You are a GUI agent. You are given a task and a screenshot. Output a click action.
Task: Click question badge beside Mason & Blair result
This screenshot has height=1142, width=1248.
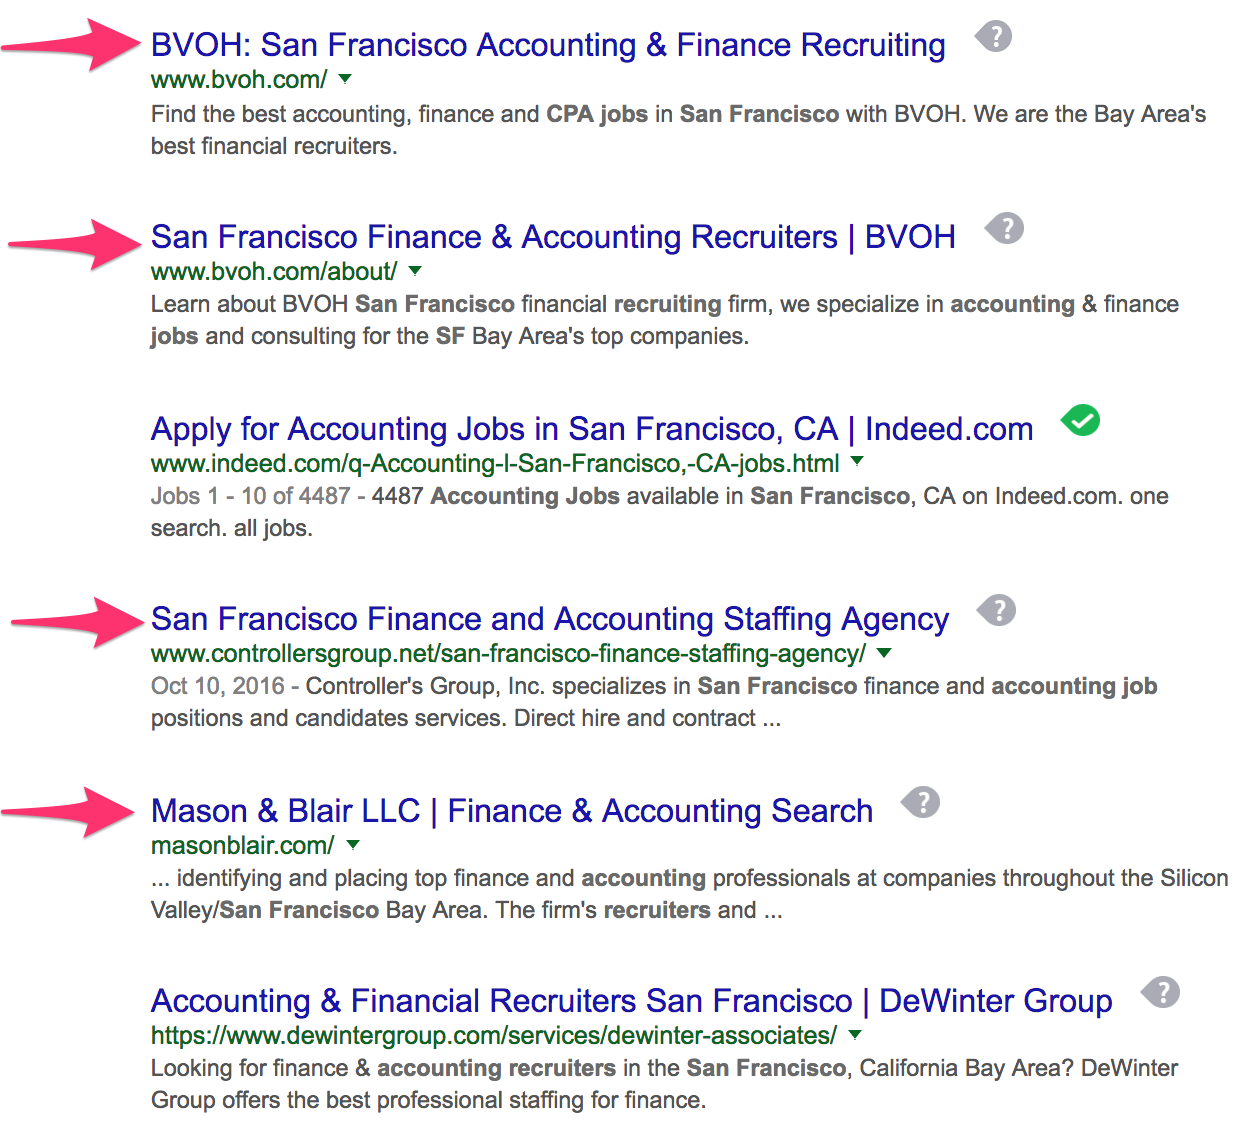[x=920, y=802]
